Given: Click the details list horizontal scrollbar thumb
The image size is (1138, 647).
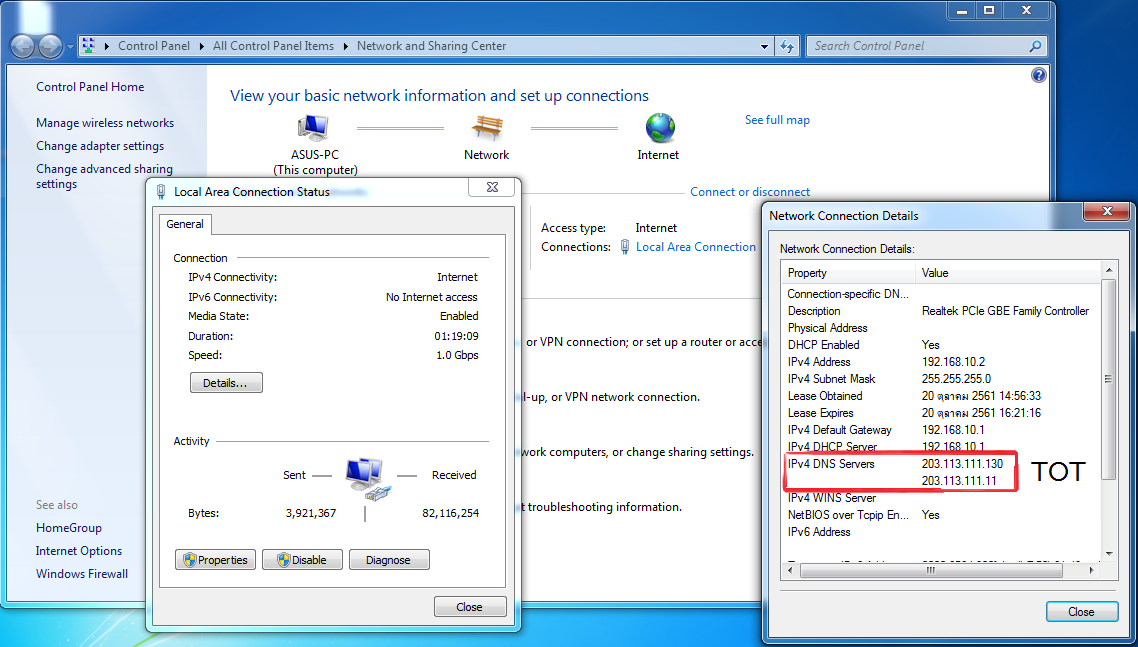Looking at the screenshot, I should (x=931, y=571).
